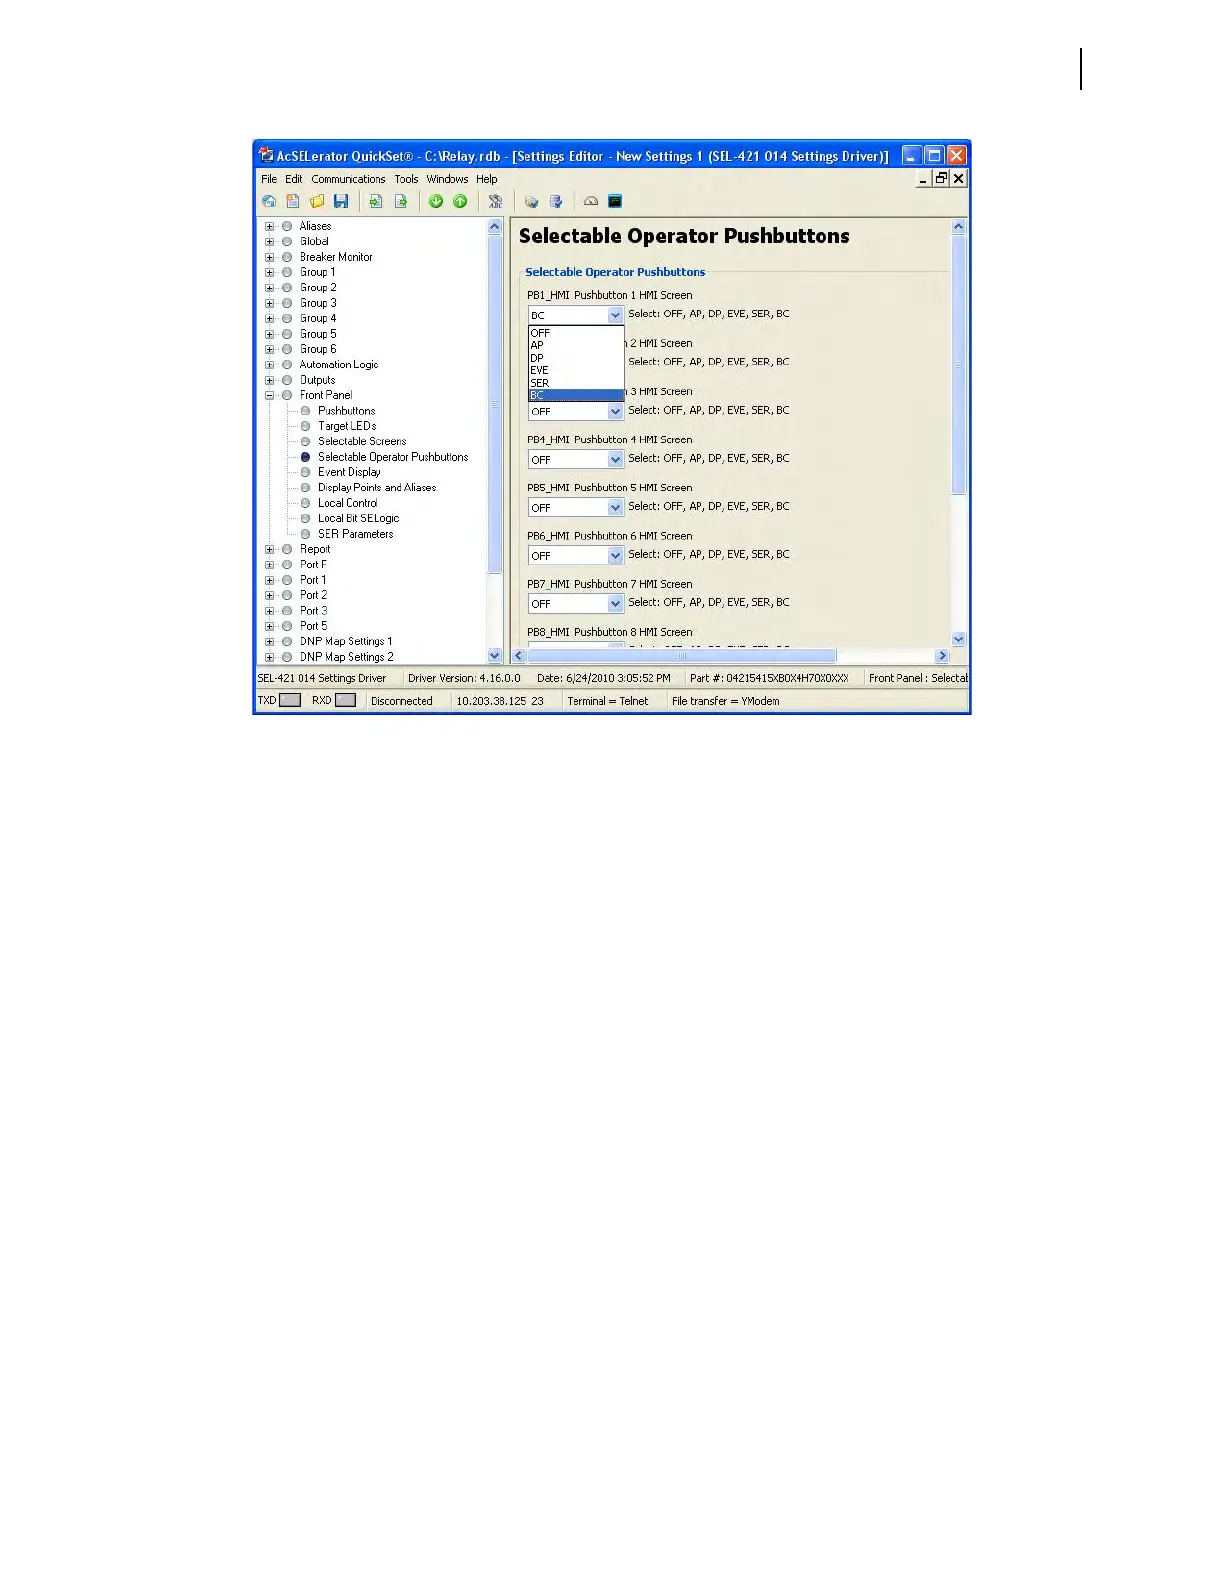Expand the Automation Logic tree node
This screenshot has width=1224, height=1584.
269,364
